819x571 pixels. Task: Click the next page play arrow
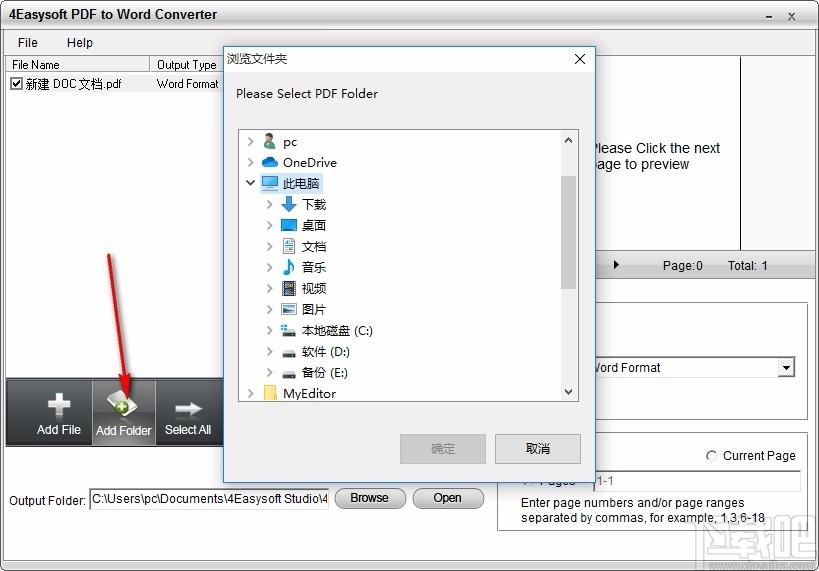coord(616,265)
